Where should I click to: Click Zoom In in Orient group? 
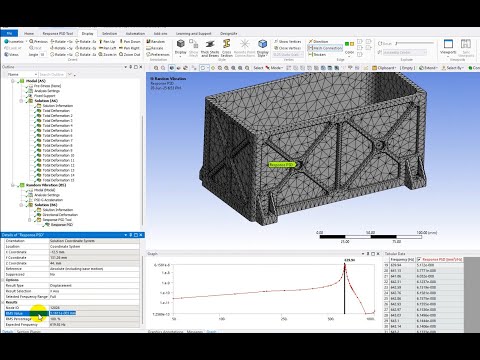point(107,54)
